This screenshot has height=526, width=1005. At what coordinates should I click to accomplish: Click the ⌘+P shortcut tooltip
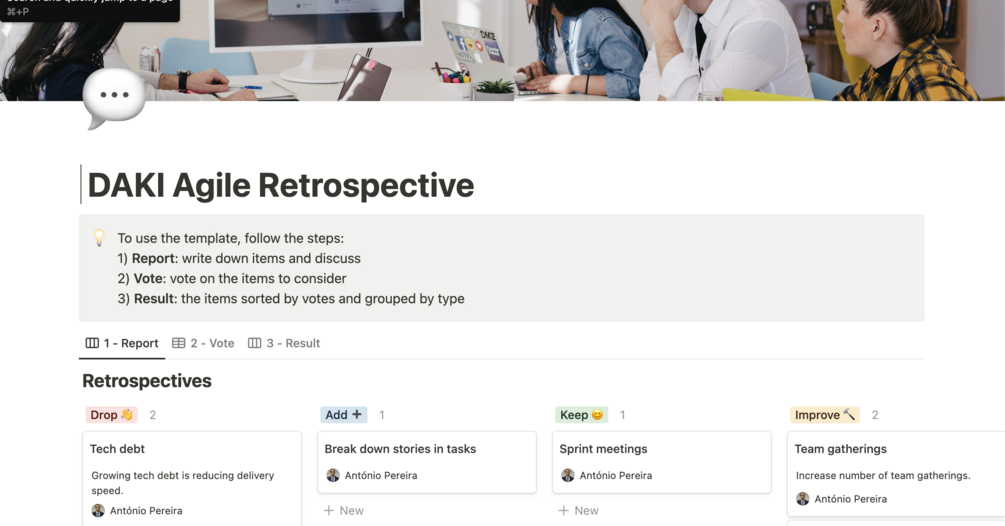coord(90,9)
